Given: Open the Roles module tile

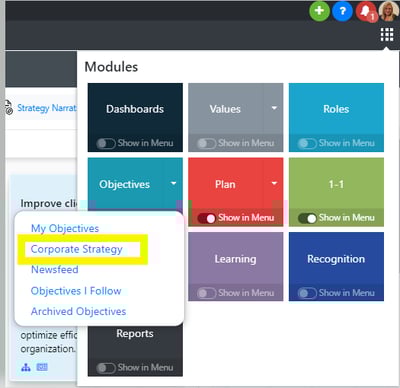Looking at the screenshot, I should [x=336, y=109].
